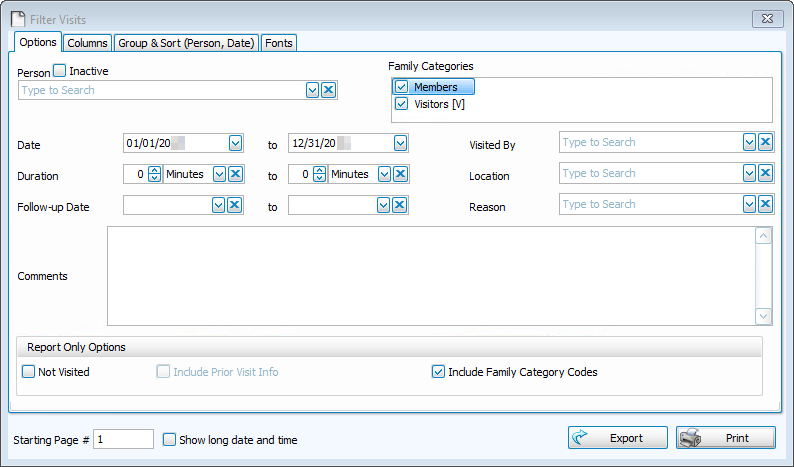Clear the Visited By field using X icon
Image resolution: width=794 pixels, height=467 pixels.
tap(765, 143)
